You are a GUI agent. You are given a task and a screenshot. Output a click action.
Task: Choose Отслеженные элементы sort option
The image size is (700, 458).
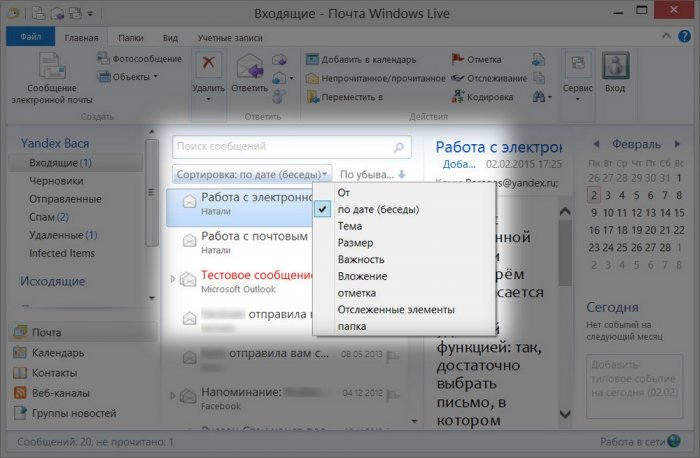coord(405,310)
